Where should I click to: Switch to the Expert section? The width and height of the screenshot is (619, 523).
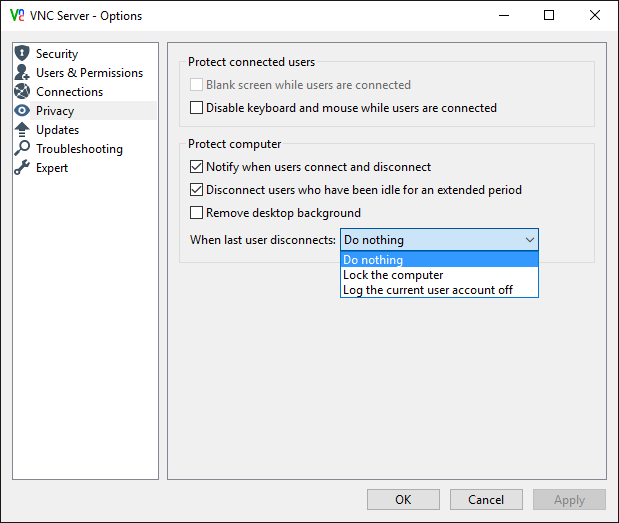point(52,168)
